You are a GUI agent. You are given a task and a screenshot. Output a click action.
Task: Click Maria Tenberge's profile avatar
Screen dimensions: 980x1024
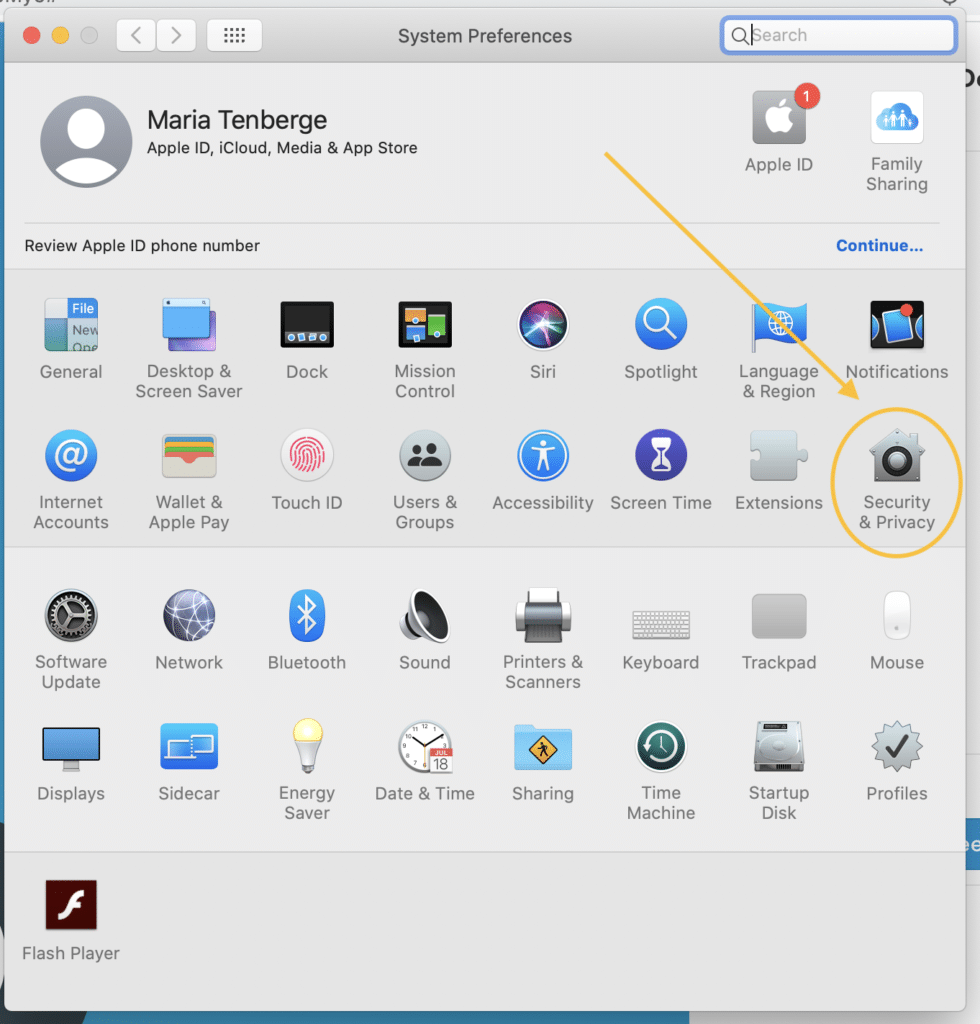86,142
